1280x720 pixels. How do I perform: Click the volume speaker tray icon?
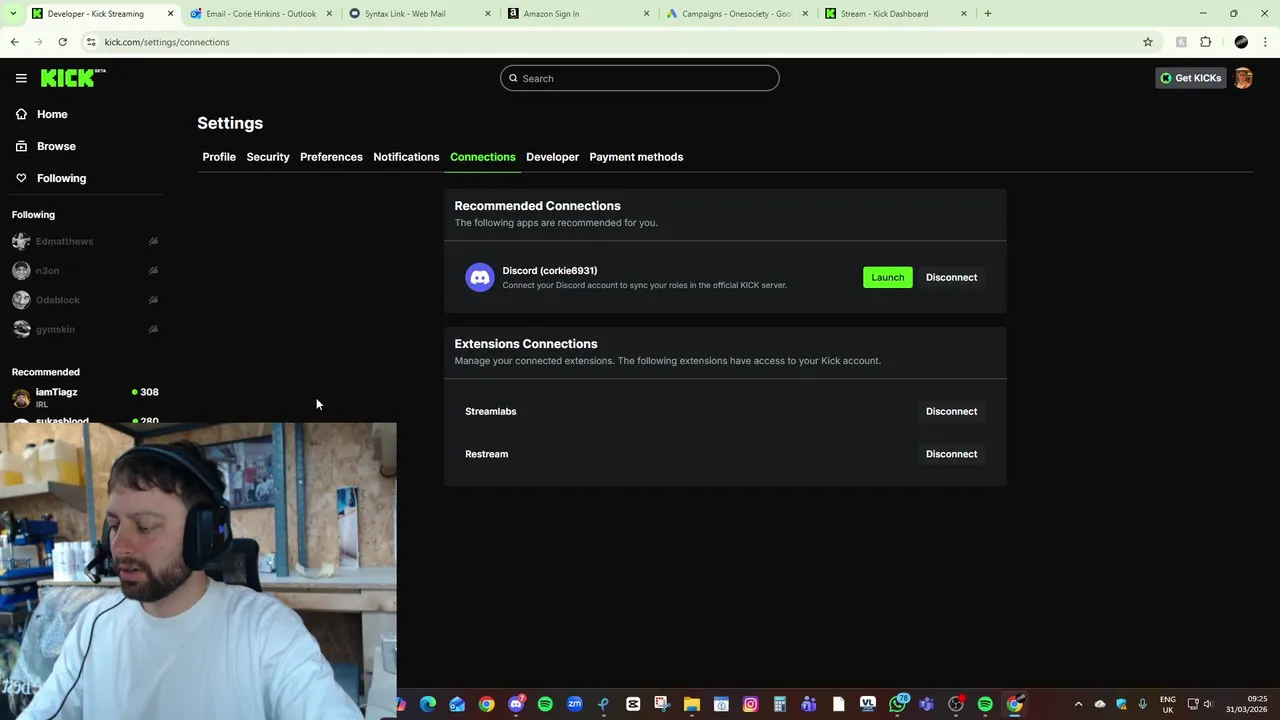point(1208,704)
